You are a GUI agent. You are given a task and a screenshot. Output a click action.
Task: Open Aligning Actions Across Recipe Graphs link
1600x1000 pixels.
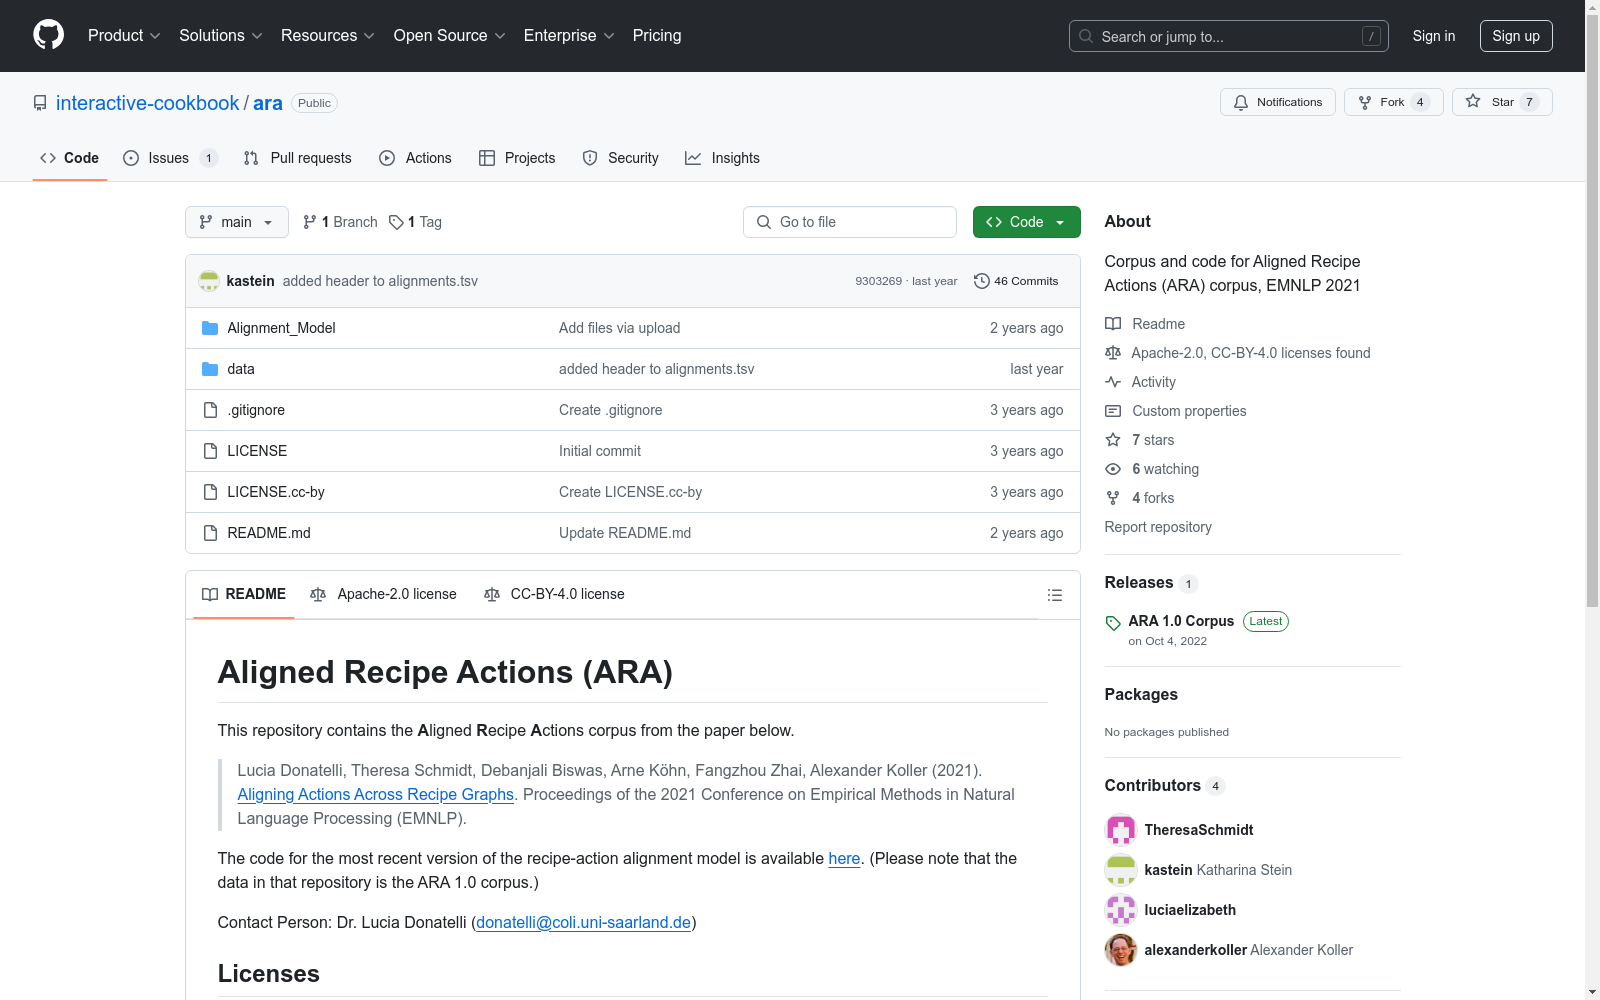[376, 794]
